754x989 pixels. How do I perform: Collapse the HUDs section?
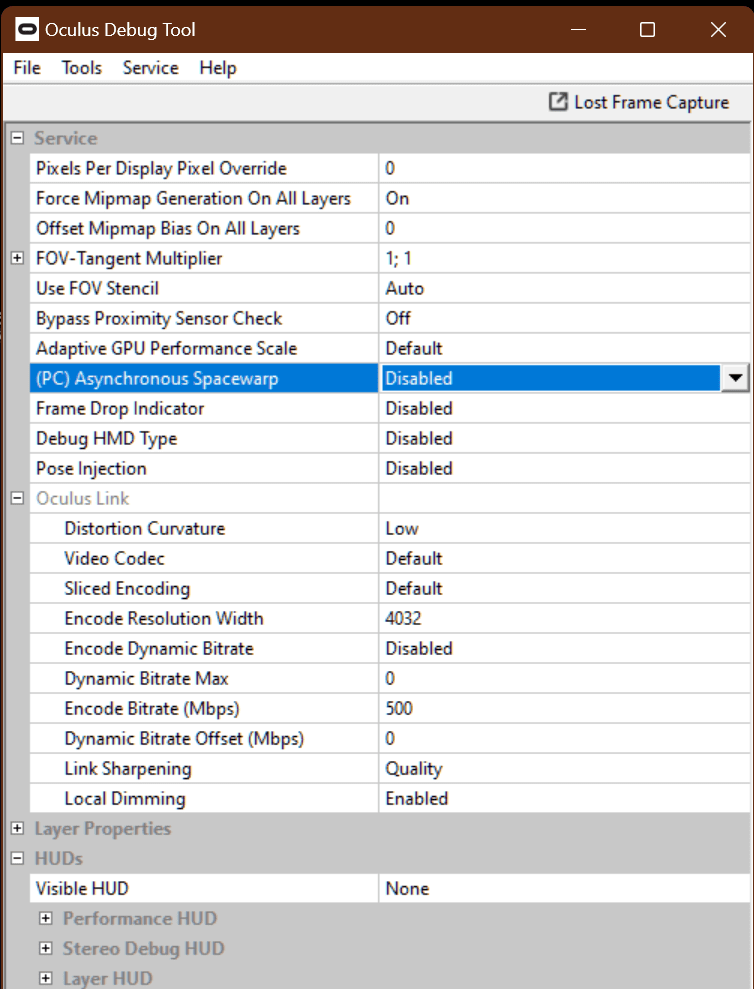tap(18, 858)
